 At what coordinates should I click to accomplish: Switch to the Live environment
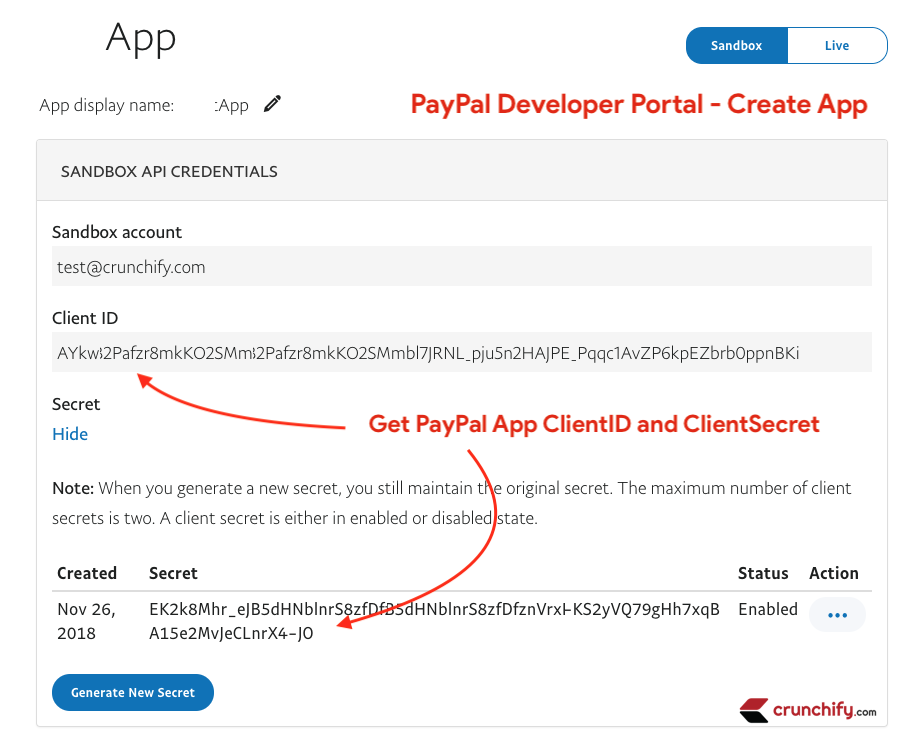click(x=837, y=45)
